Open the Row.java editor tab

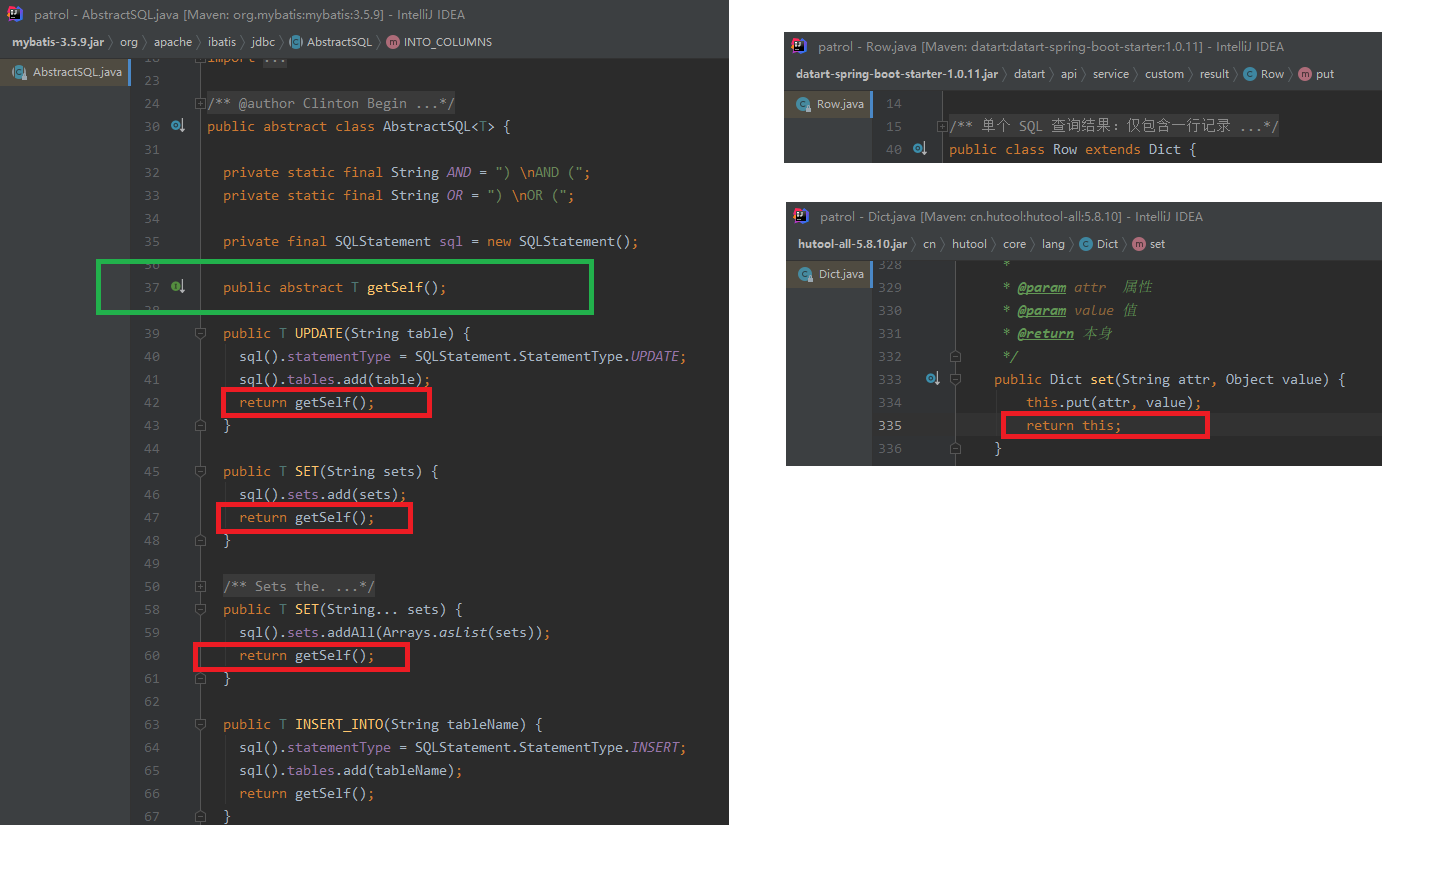[829, 104]
